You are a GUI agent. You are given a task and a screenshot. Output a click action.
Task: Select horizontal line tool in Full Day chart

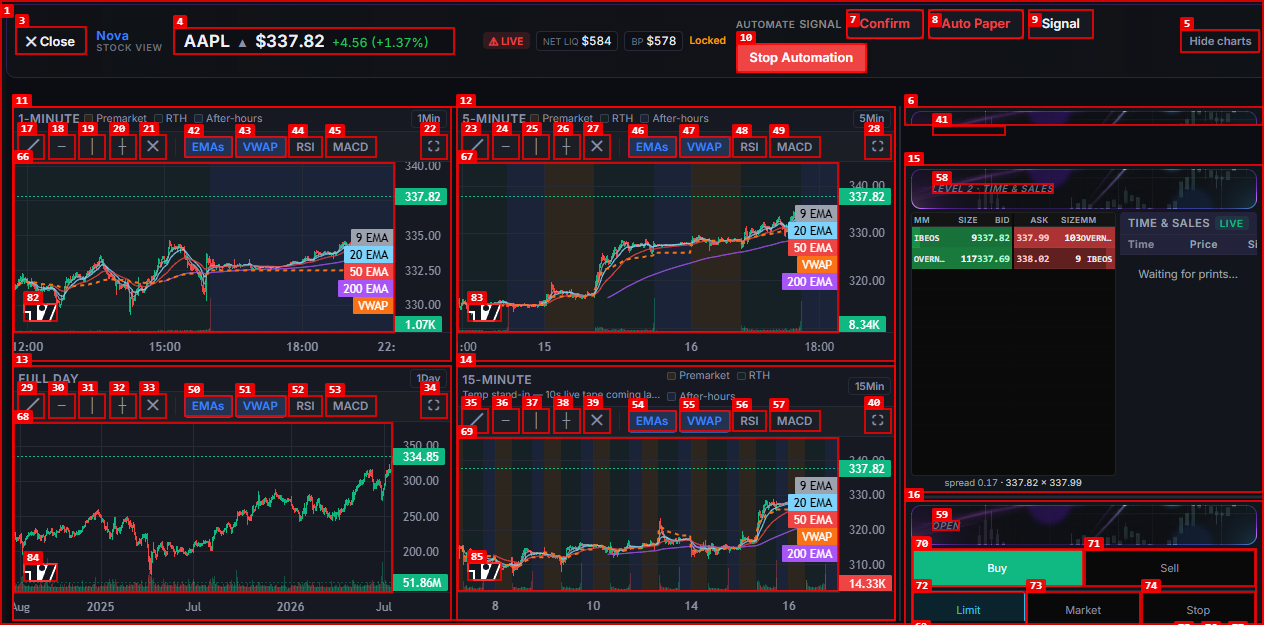point(61,405)
